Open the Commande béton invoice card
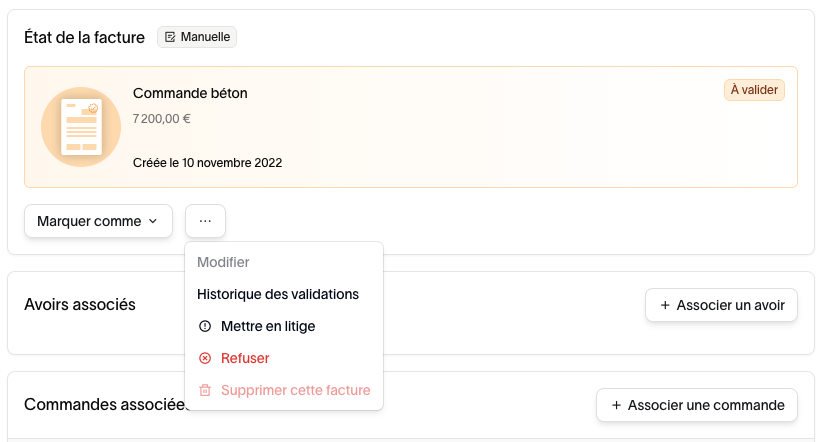The width and height of the screenshot is (826, 442). click(411, 127)
